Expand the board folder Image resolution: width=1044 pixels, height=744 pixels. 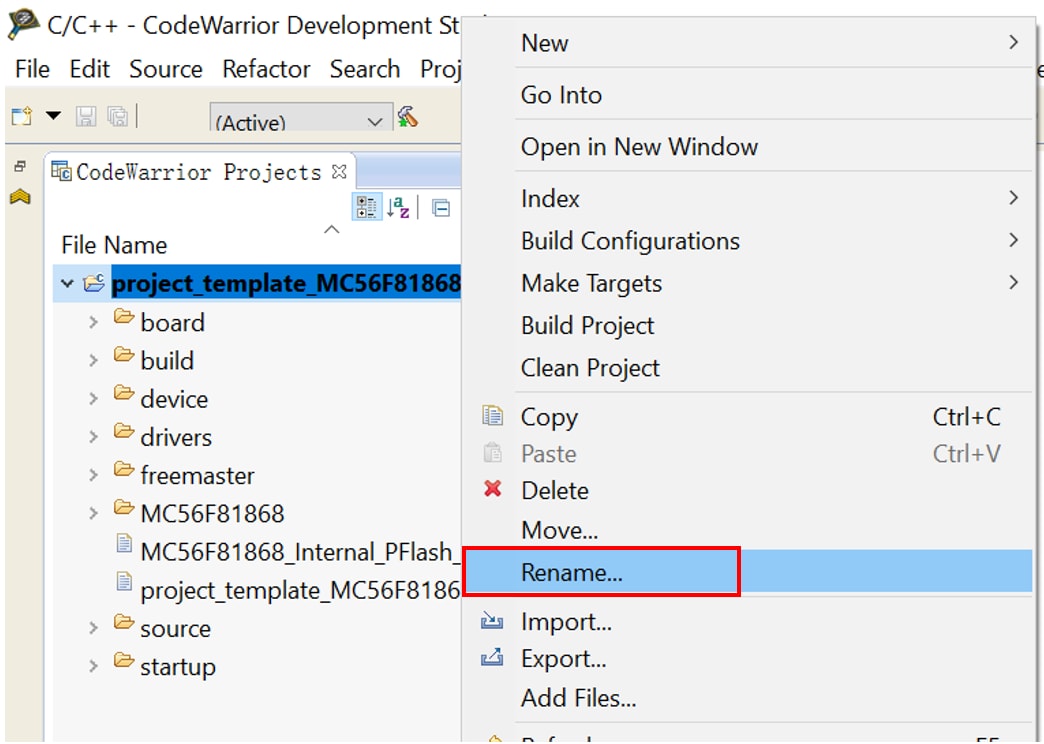(93, 323)
